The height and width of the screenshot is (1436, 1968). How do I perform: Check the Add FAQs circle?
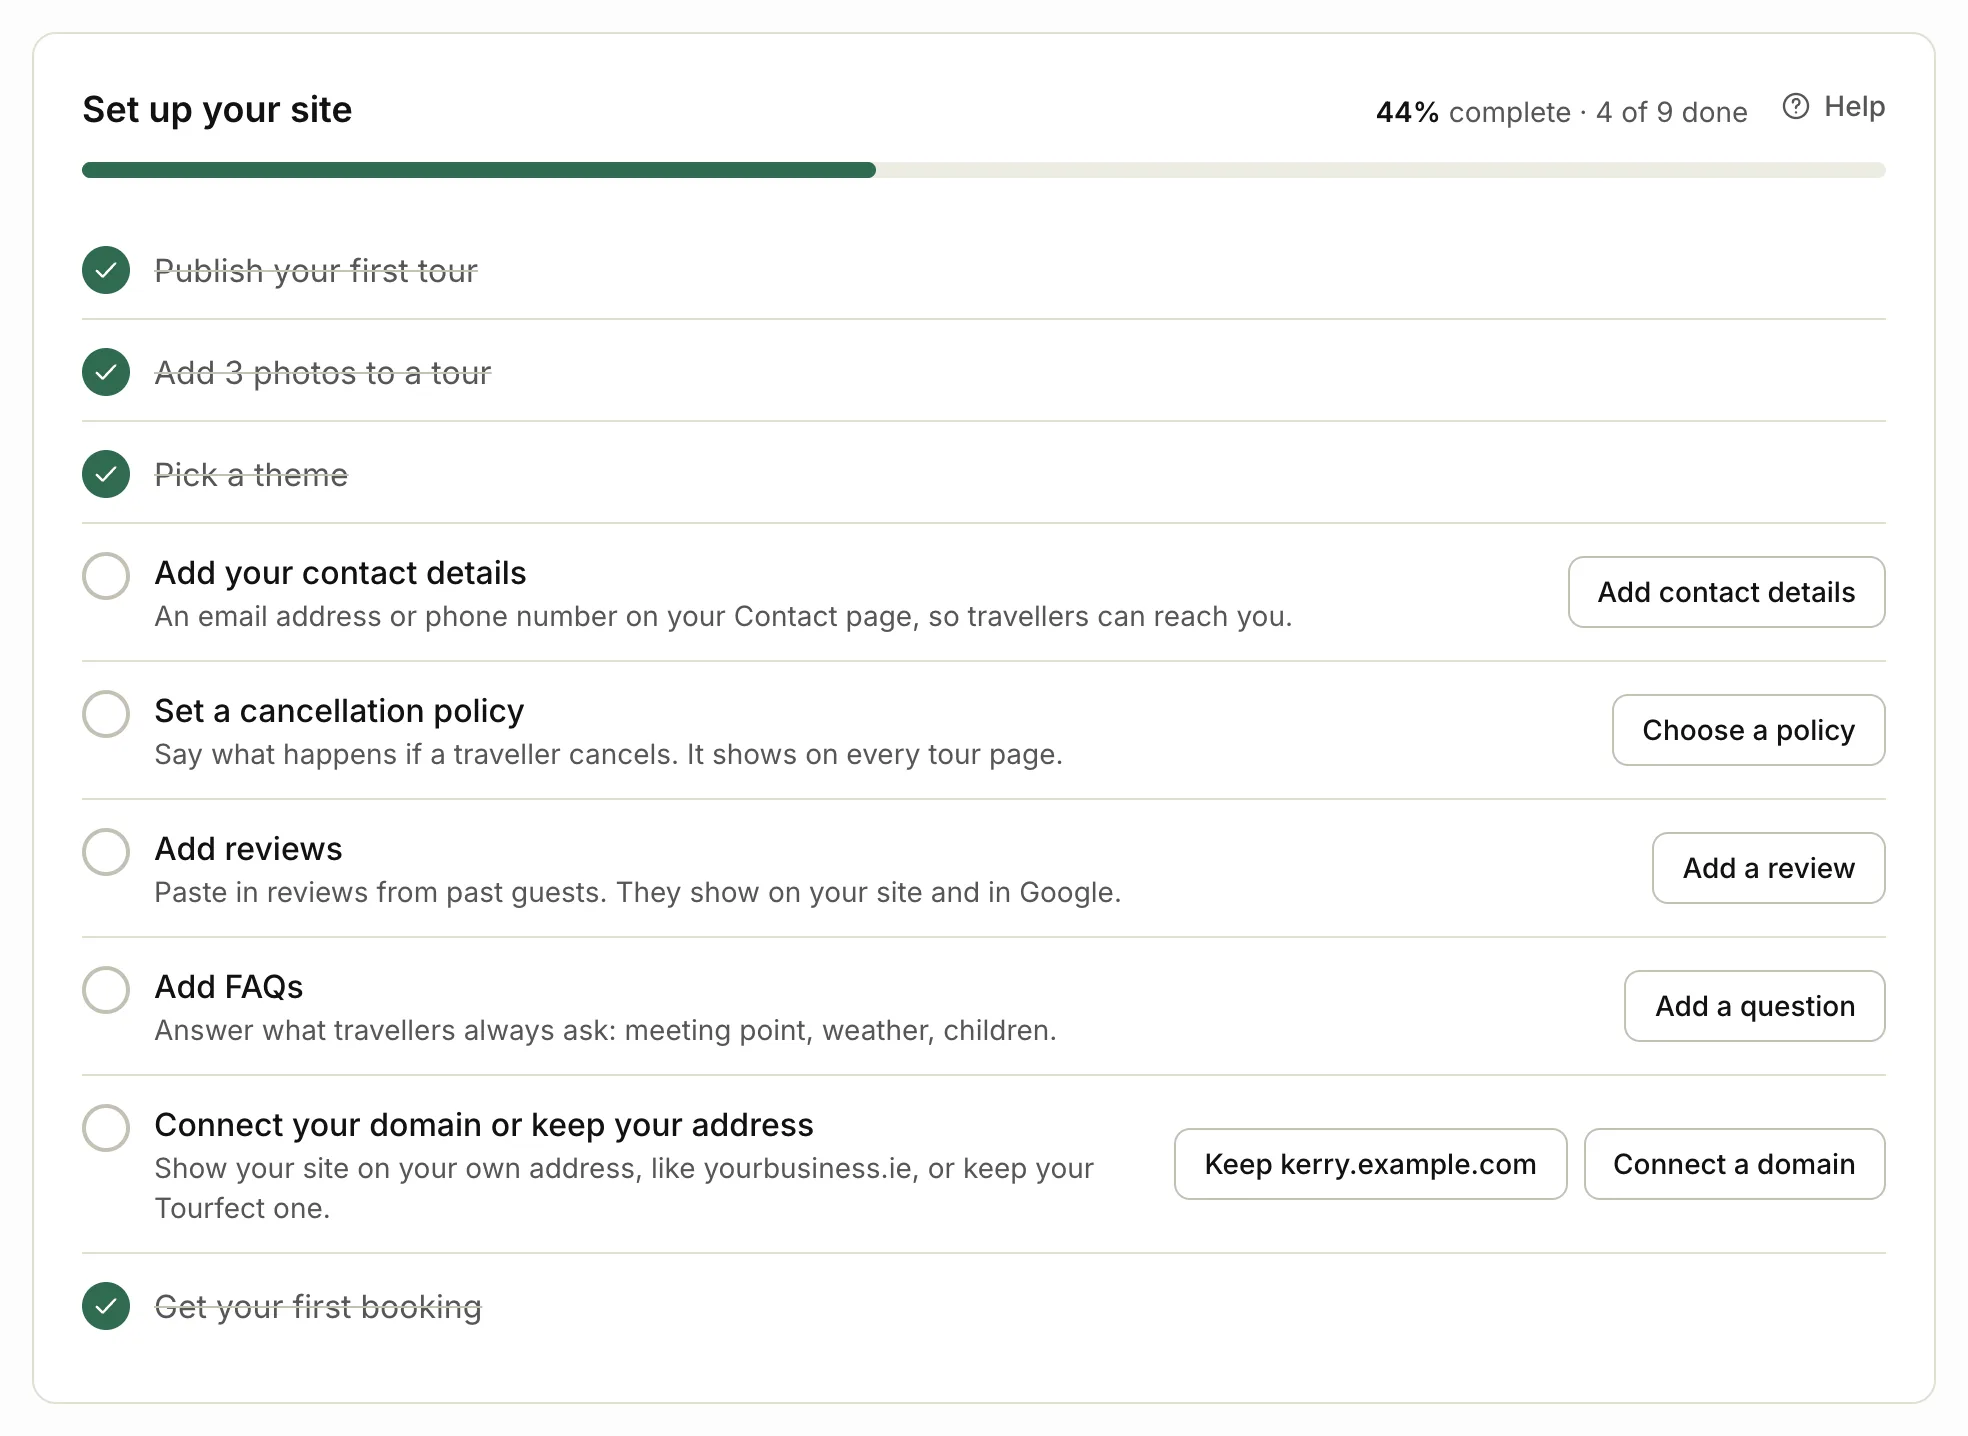pyautogui.click(x=106, y=990)
